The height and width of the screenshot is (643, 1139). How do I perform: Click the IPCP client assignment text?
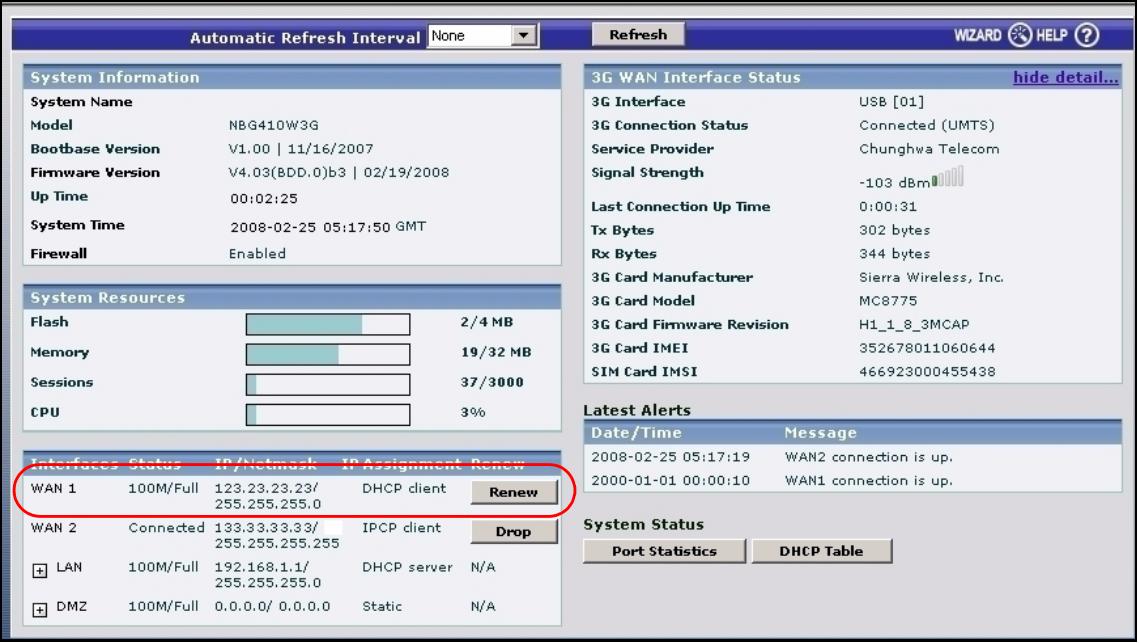coord(402,527)
